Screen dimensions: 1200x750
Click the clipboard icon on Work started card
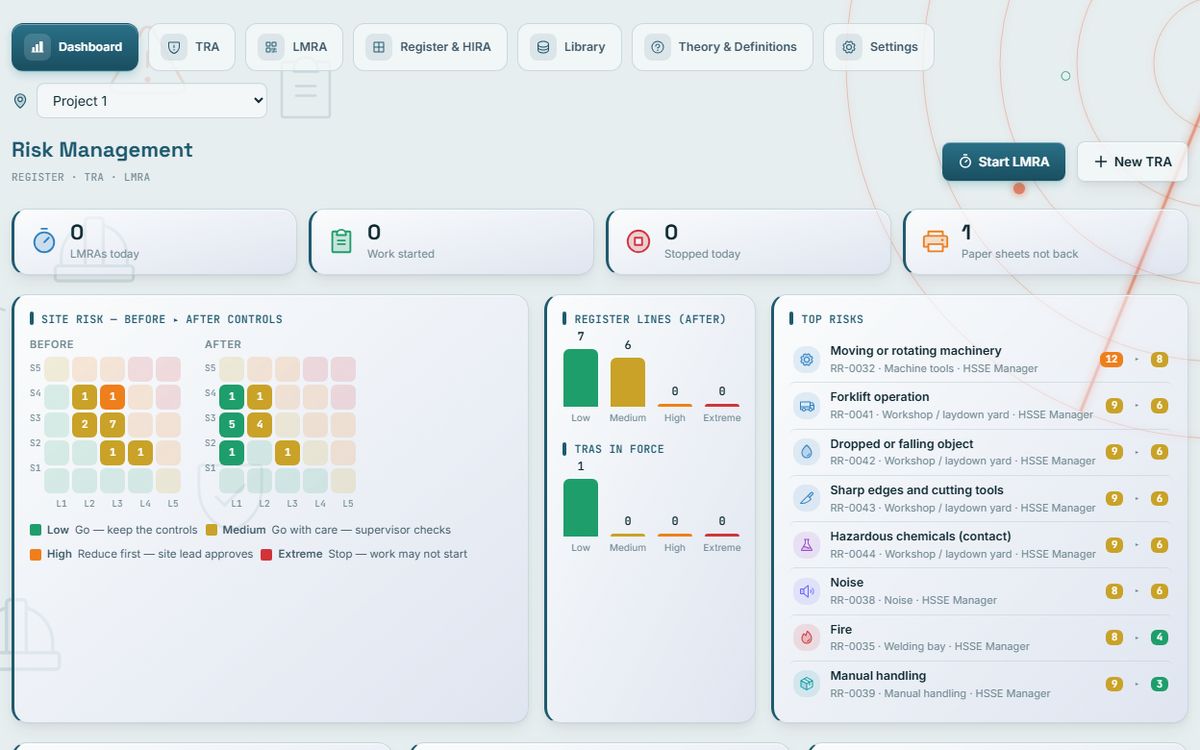(x=341, y=241)
